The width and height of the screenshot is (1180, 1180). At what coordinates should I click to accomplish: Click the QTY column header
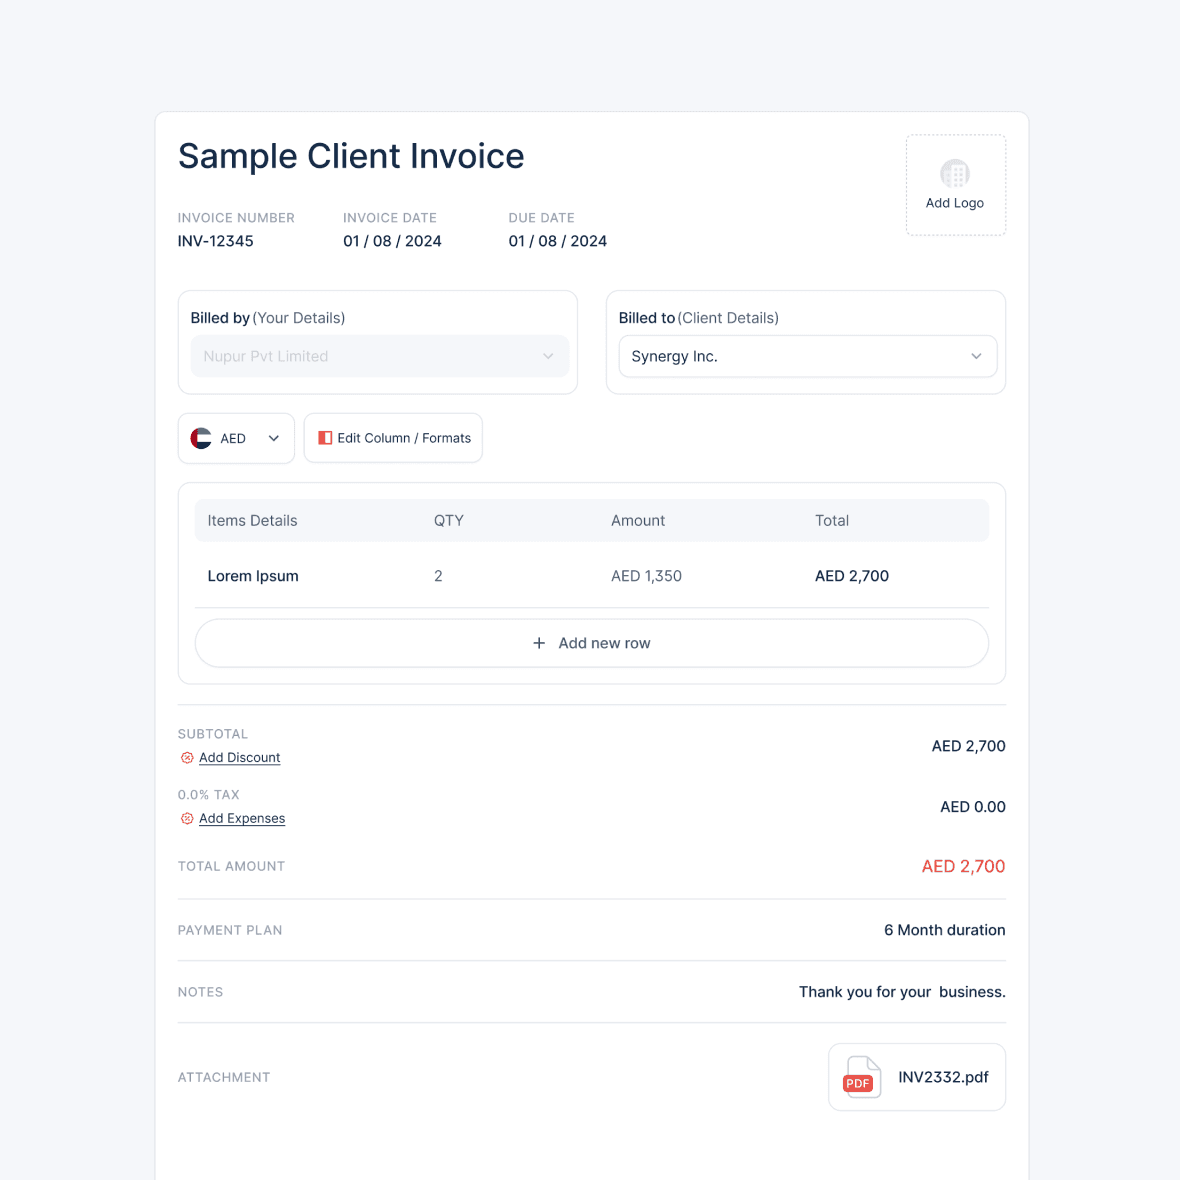pyautogui.click(x=449, y=521)
